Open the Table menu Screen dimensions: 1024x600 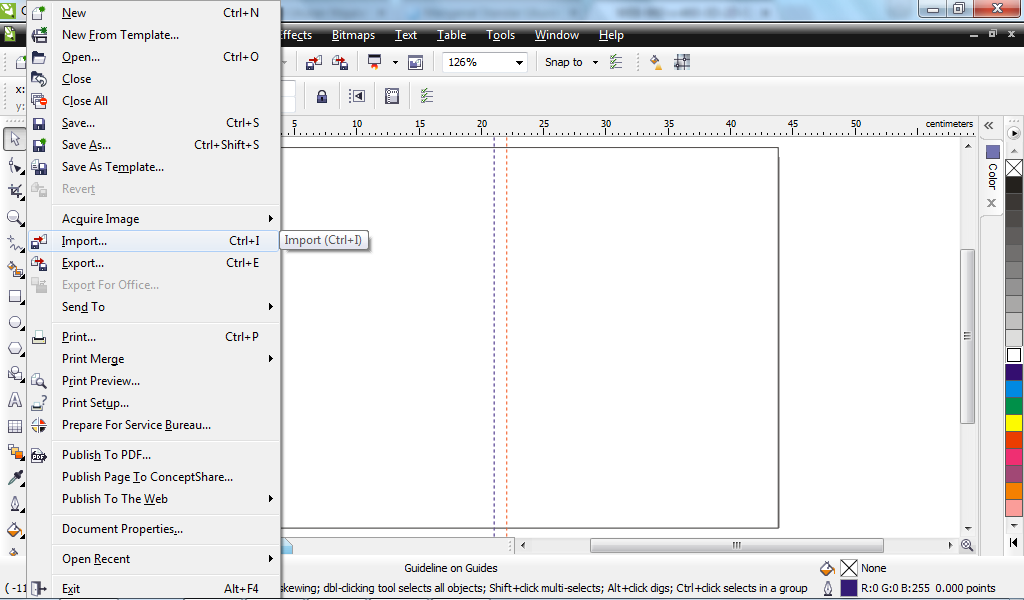point(451,35)
